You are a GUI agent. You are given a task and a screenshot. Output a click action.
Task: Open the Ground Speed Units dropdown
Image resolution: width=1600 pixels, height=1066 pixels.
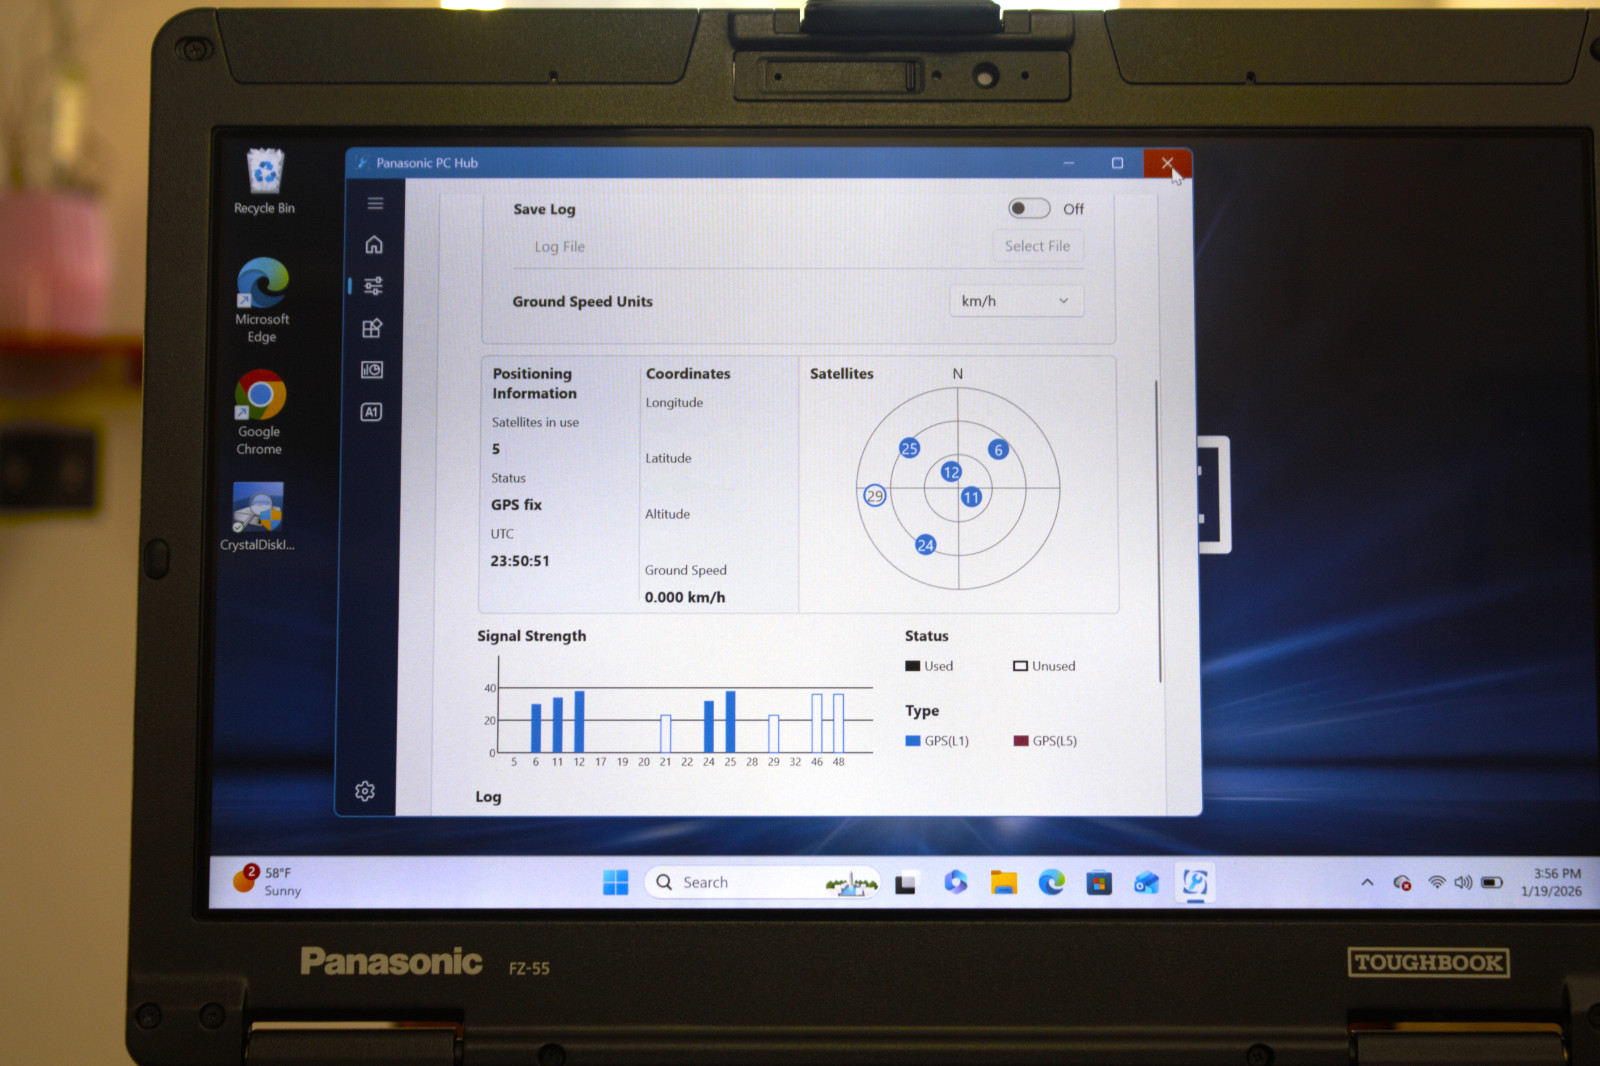pos(1015,301)
